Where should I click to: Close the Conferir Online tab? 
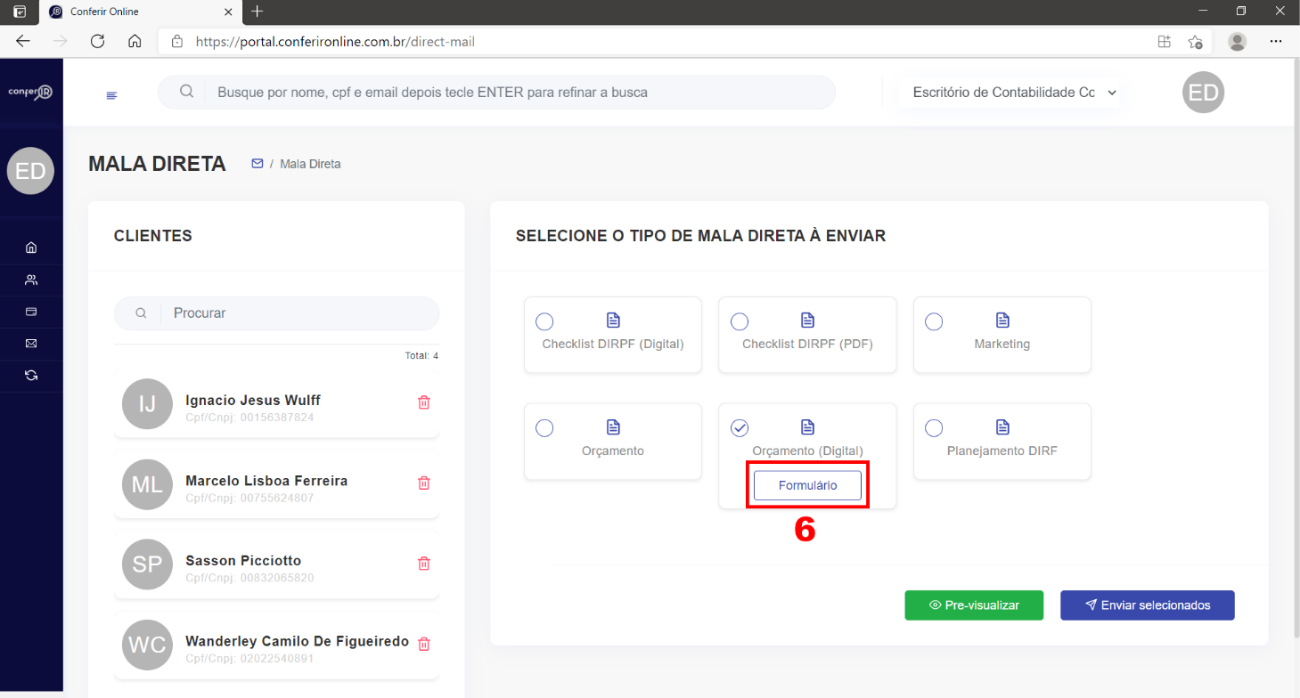228,12
